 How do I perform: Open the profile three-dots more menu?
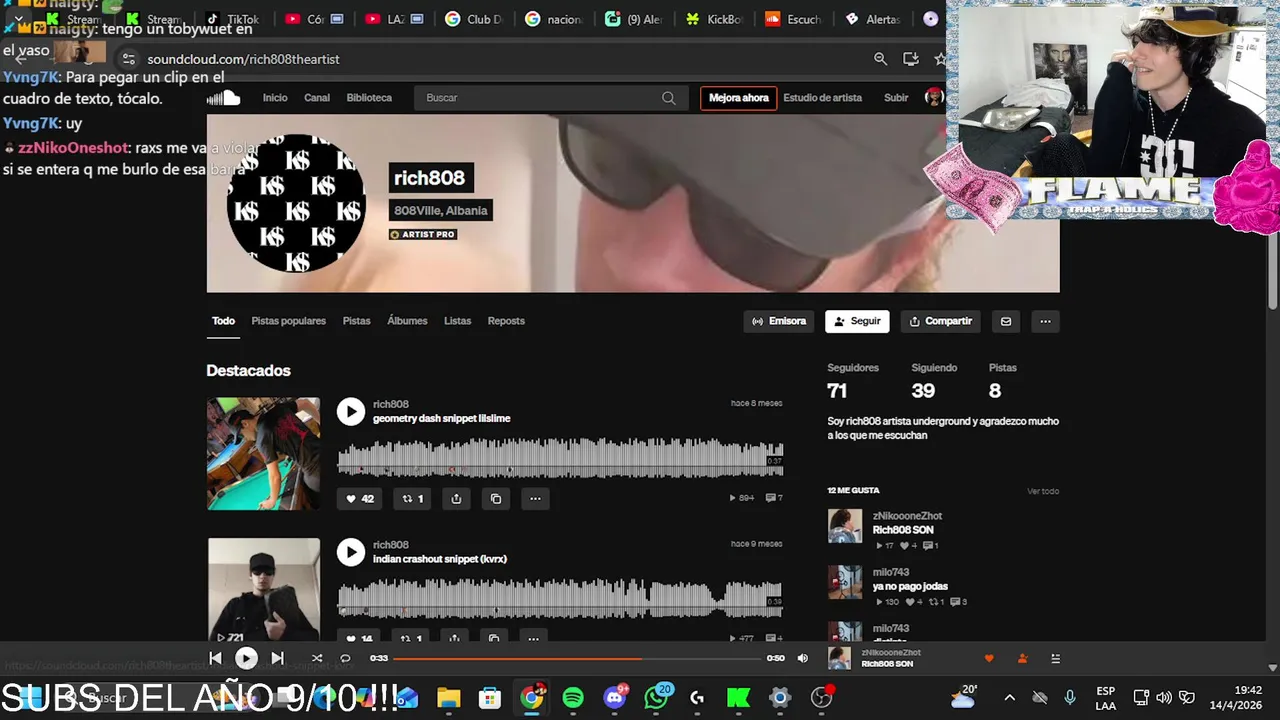(x=1045, y=321)
